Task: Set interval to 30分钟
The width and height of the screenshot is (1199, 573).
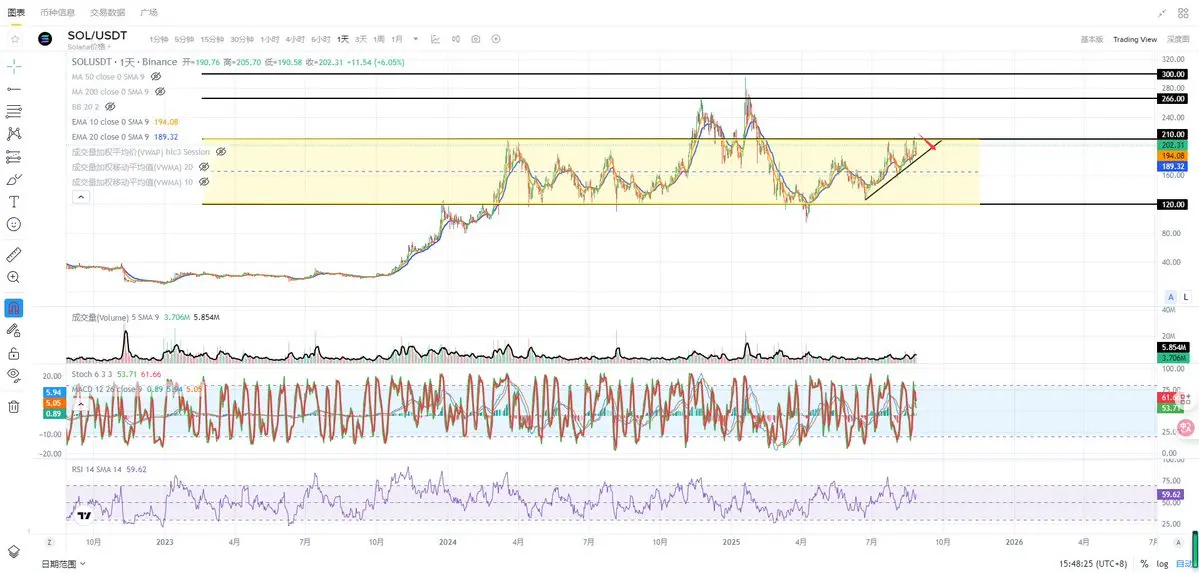Action: tap(242, 39)
